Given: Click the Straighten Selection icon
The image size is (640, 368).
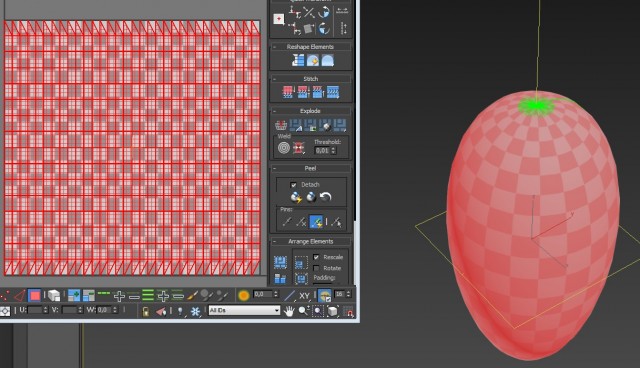Looking at the screenshot, I should [298, 60].
